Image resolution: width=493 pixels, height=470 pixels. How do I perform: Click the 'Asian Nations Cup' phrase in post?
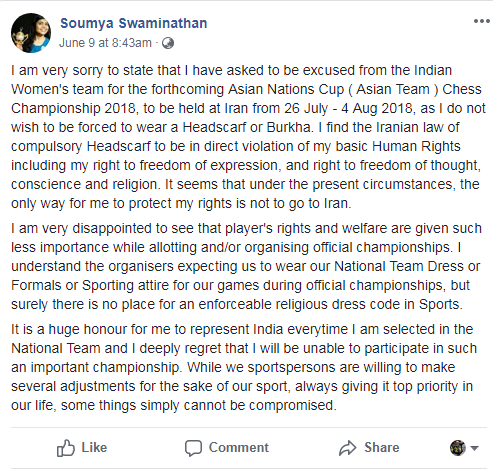pyautogui.click(x=286, y=89)
